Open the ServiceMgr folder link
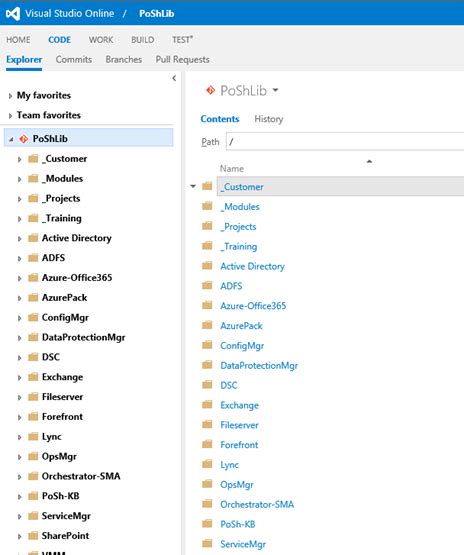Viewport: 464px width, 555px height. [x=243, y=544]
